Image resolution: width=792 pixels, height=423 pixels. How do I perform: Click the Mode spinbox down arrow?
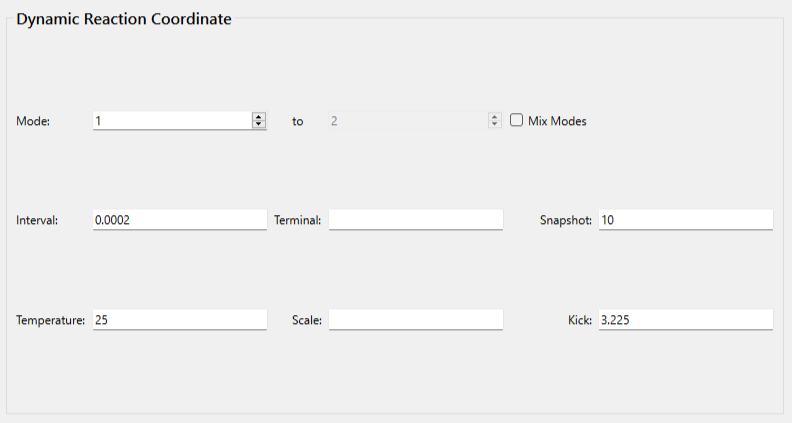(x=259, y=124)
